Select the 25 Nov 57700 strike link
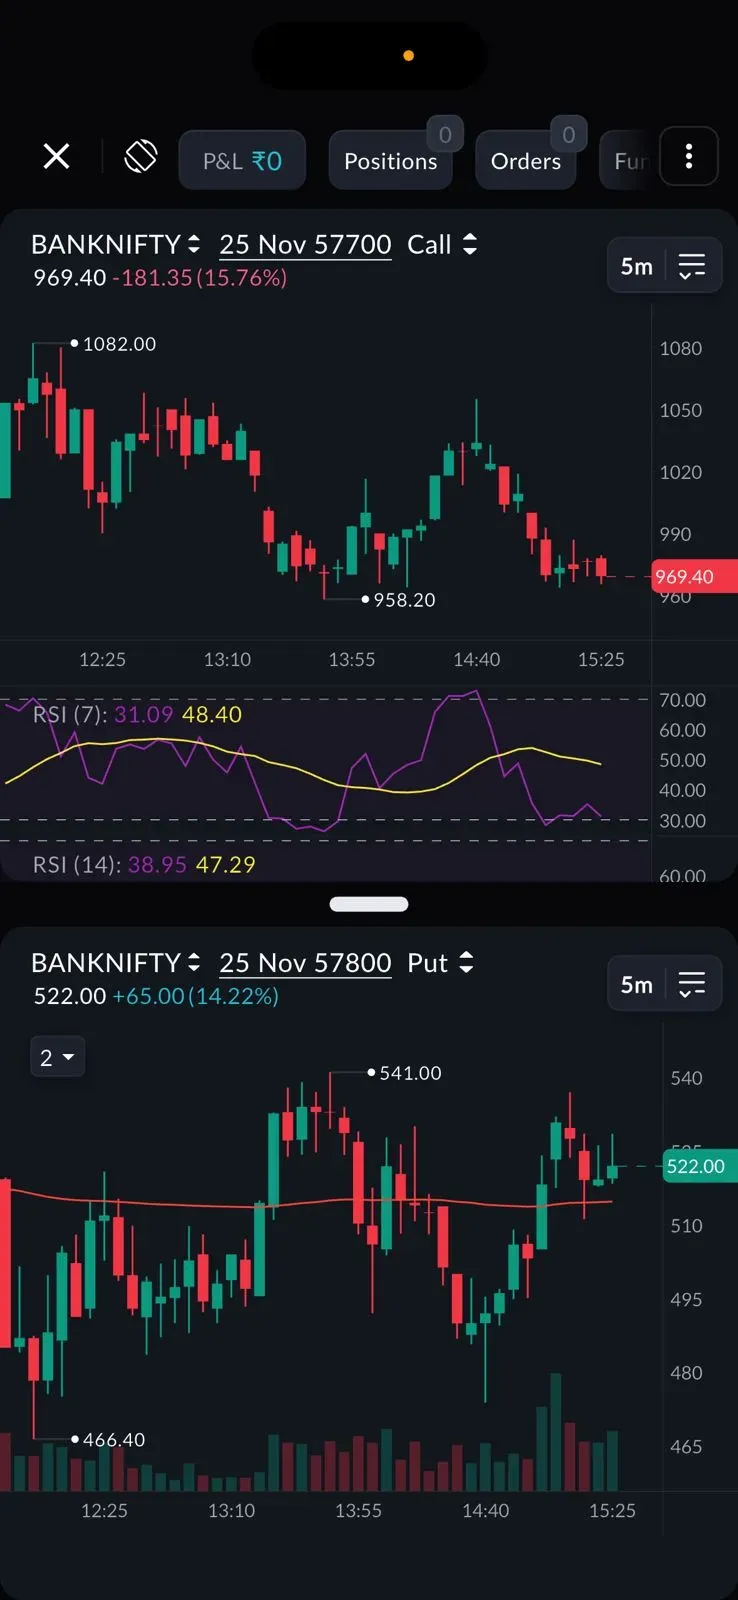This screenshot has width=738, height=1600. pos(305,245)
